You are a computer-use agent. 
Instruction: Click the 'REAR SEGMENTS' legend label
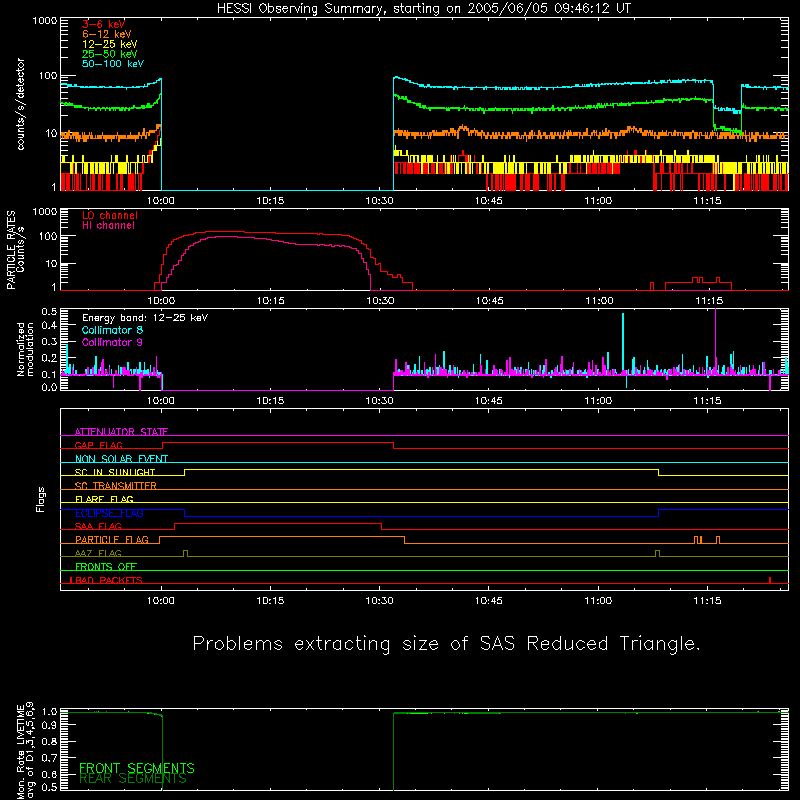click(133, 779)
